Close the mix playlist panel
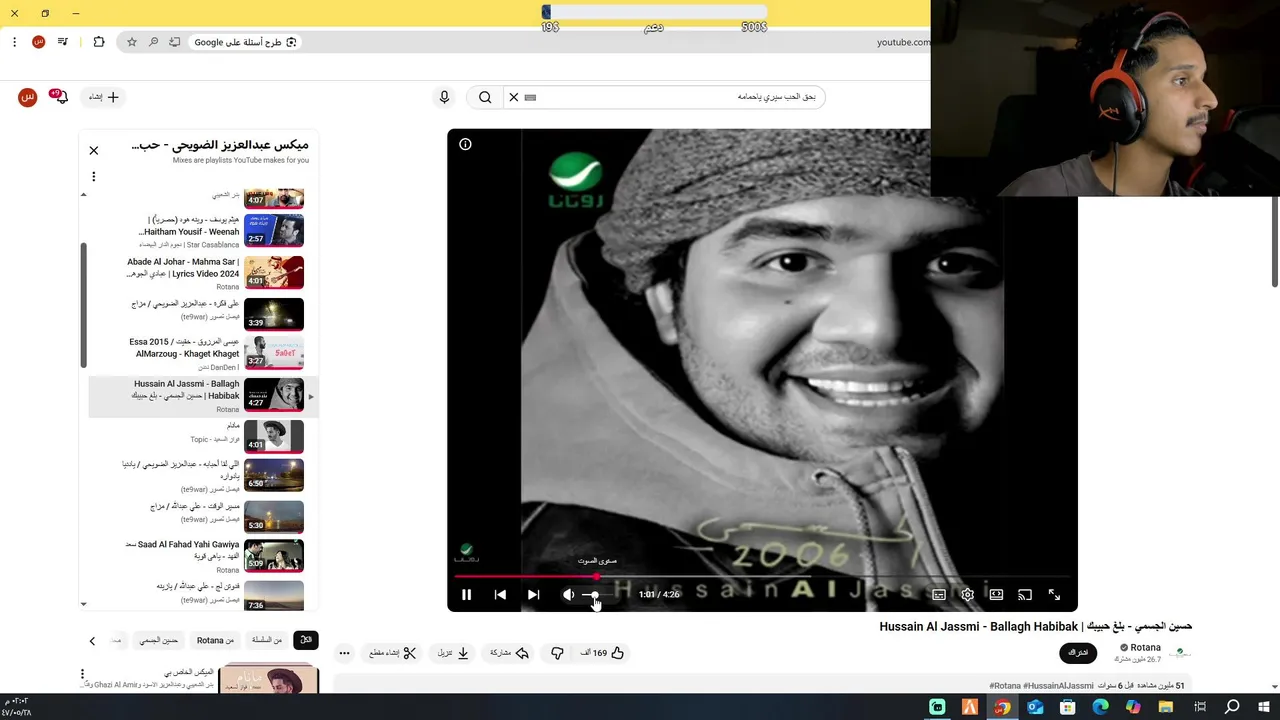 coord(94,150)
